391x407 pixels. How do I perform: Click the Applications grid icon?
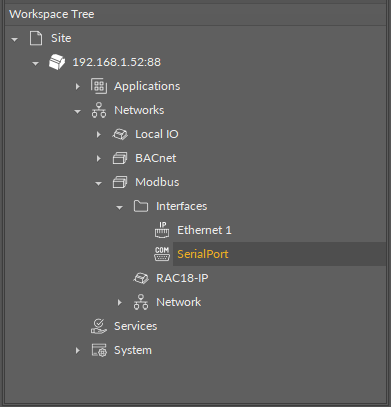[99, 86]
